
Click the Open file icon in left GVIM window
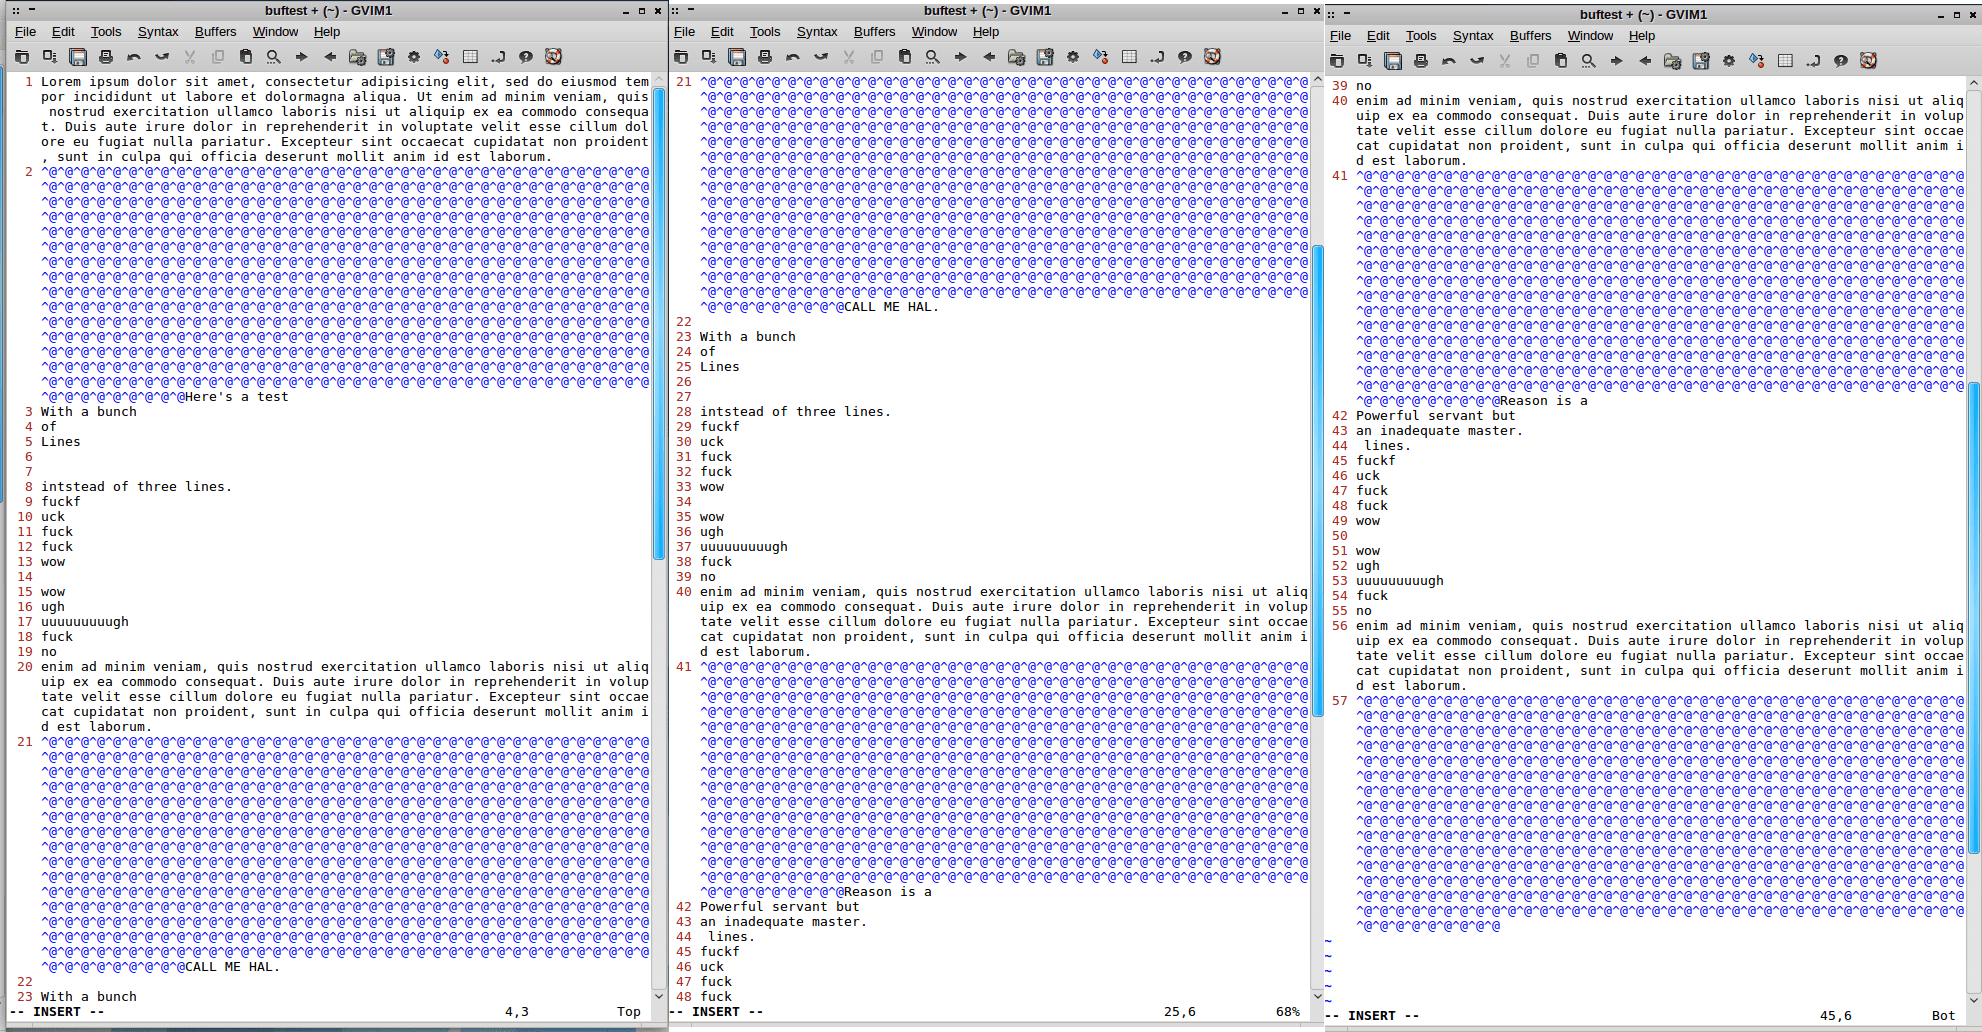[x=22, y=57]
